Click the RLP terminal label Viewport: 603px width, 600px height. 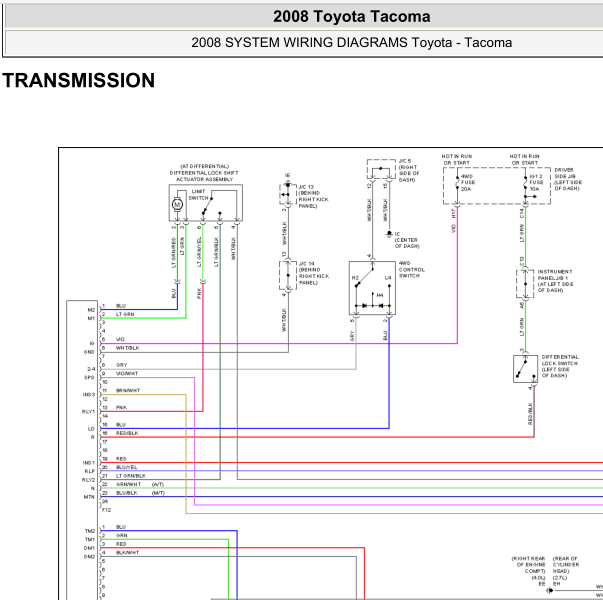tap(90, 471)
